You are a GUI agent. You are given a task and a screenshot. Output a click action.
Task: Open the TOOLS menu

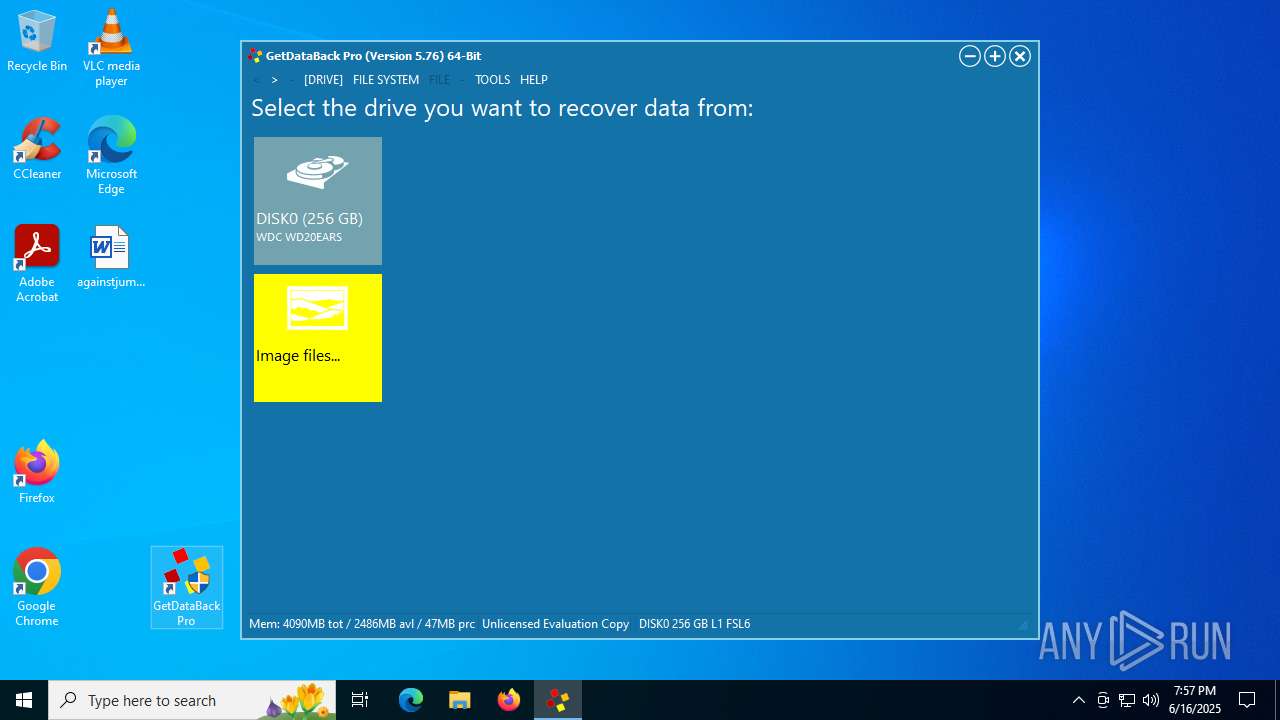pos(492,80)
